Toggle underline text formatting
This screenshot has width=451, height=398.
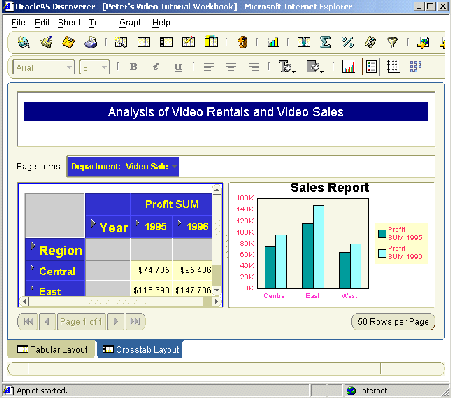[x=178, y=67]
